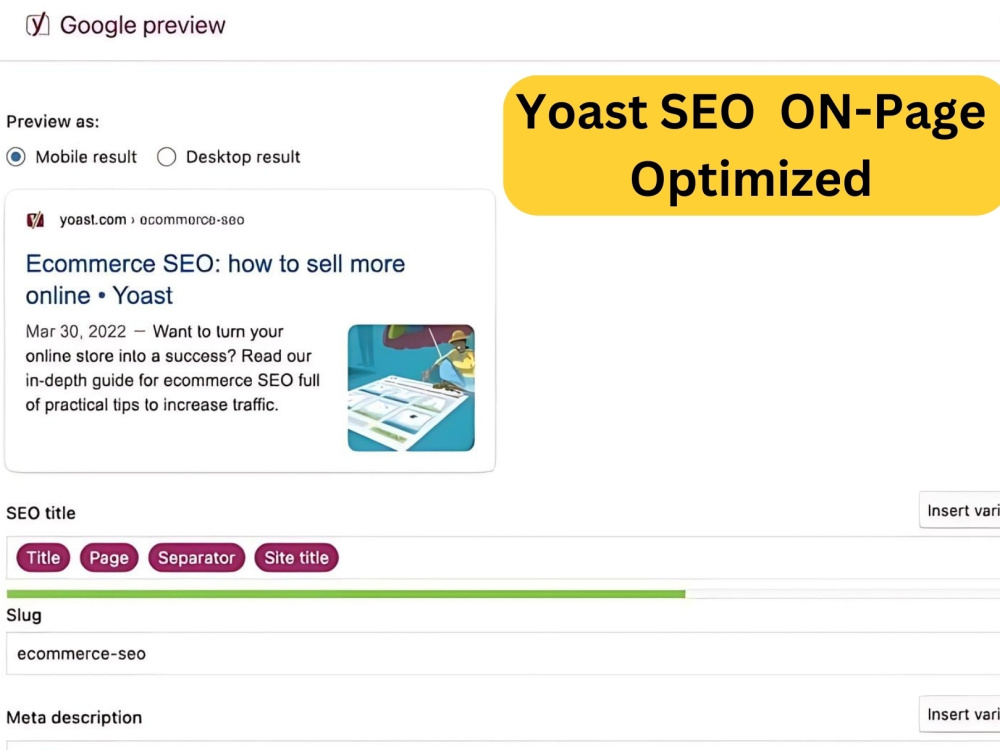Viewport: 1000px width, 750px height.
Task: Open Insert variable for SEO title
Action: (960, 510)
